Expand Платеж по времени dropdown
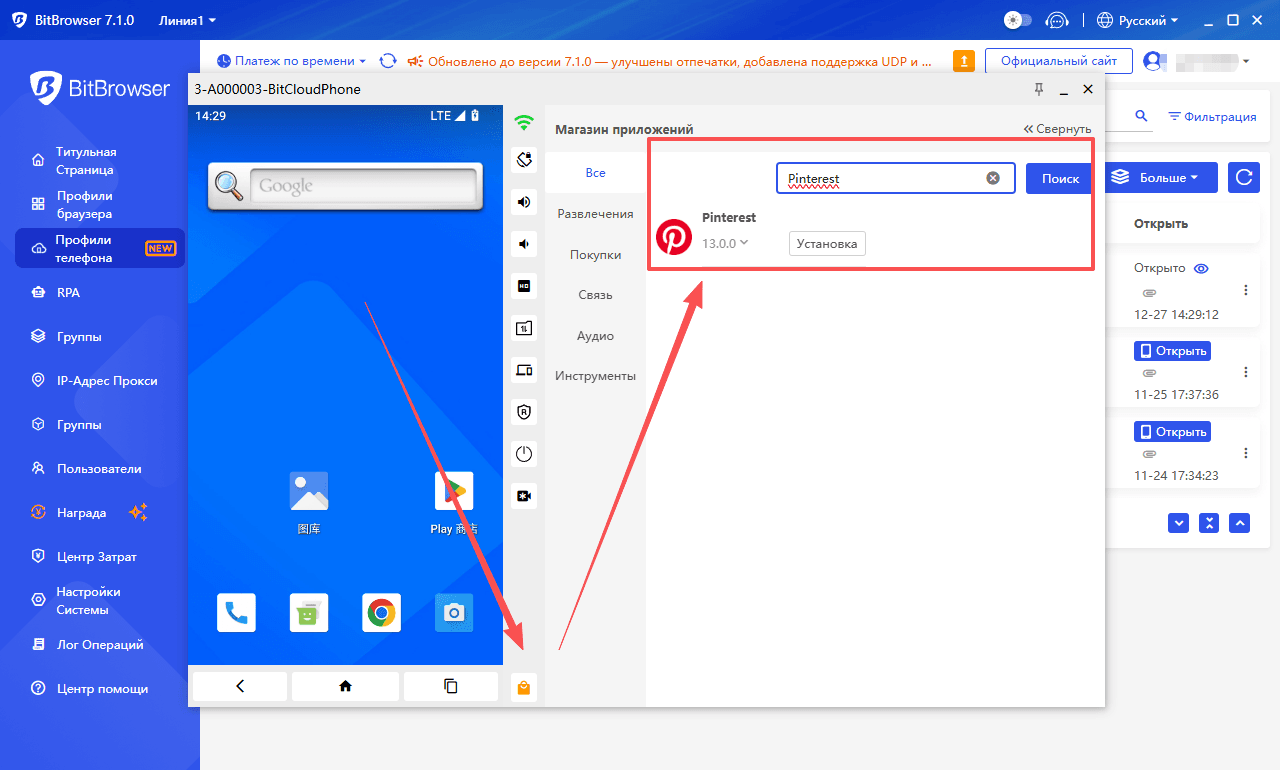The width and height of the screenshot is (1280, 770). [x=291, y=61]
